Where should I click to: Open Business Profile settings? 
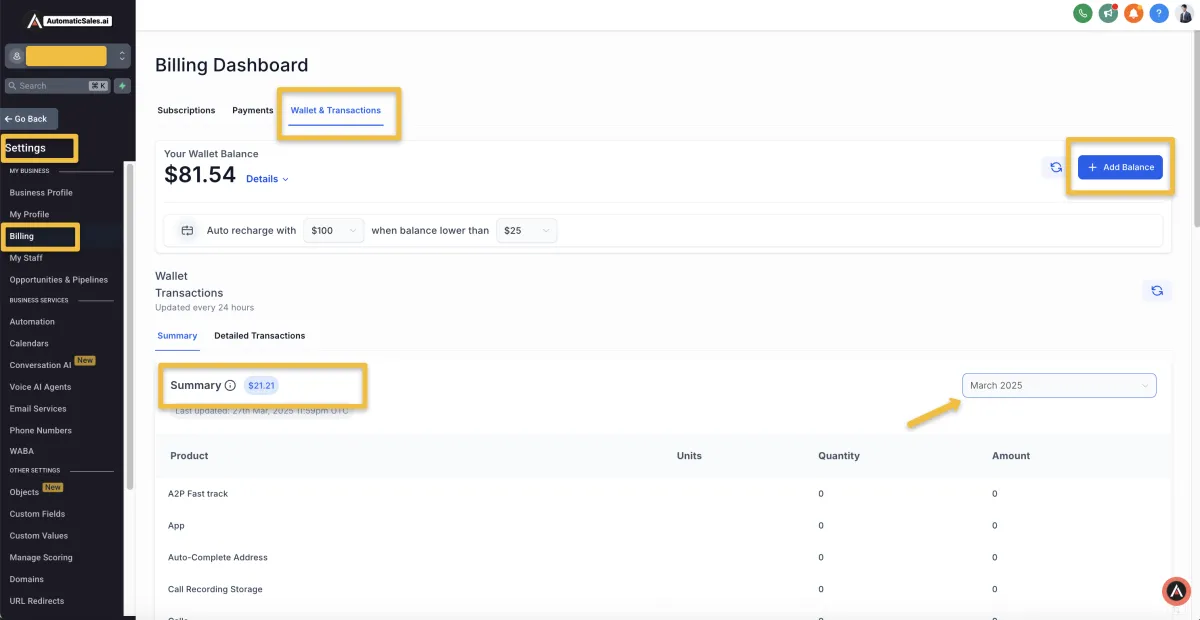pyautogui.click(x=41, y=192)
